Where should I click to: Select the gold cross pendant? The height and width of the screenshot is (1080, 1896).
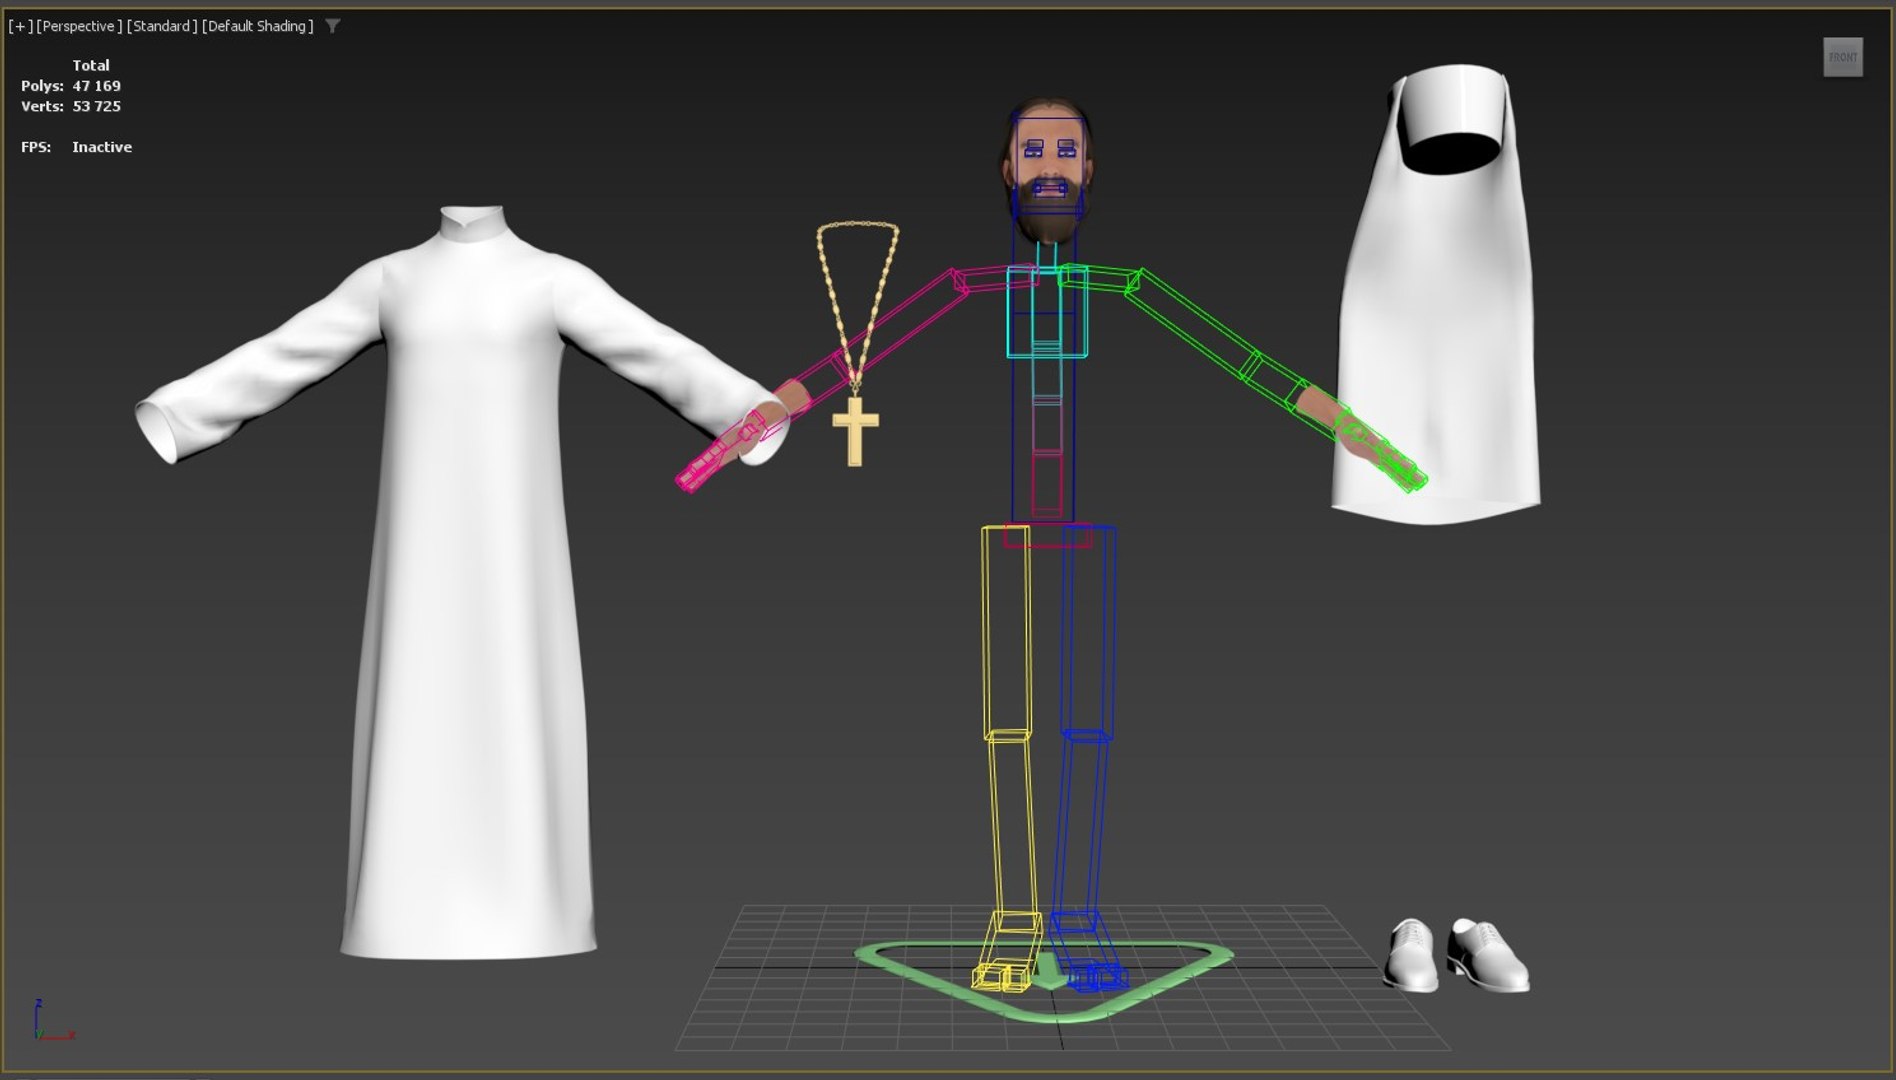(x=855, y=431)
